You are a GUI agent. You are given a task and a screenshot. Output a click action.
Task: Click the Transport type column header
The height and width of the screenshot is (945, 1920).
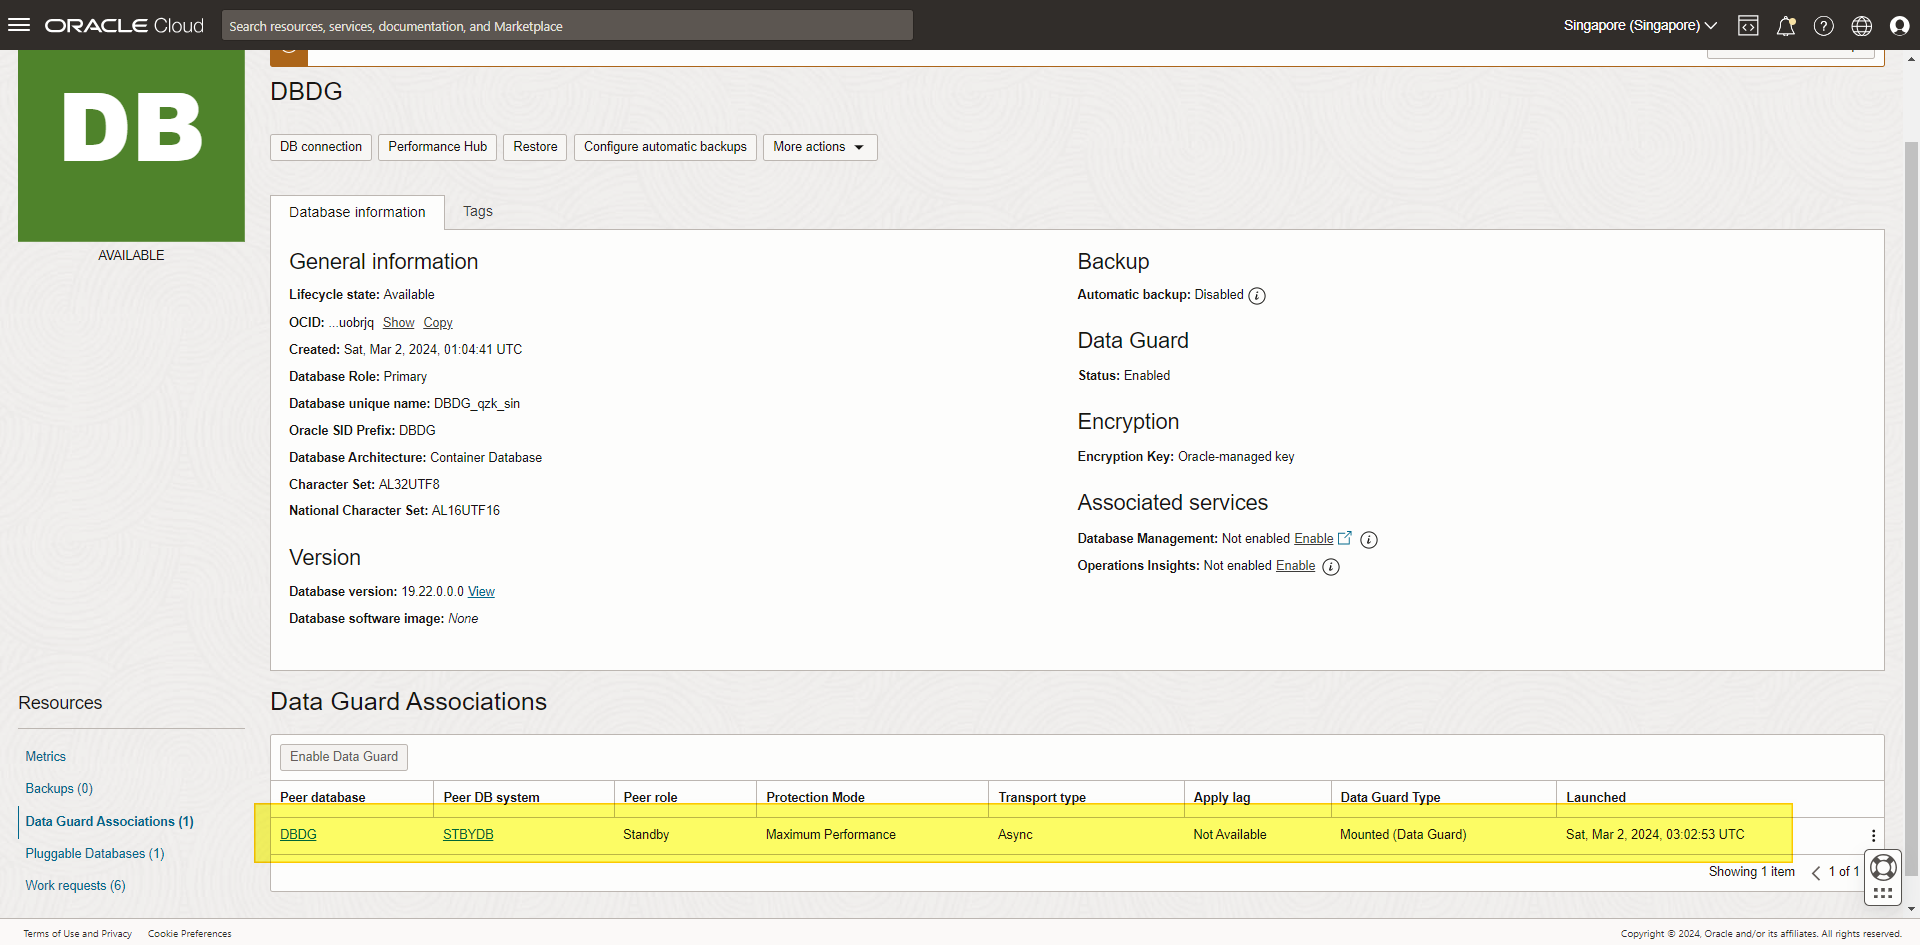click(x=1042, y=798)
